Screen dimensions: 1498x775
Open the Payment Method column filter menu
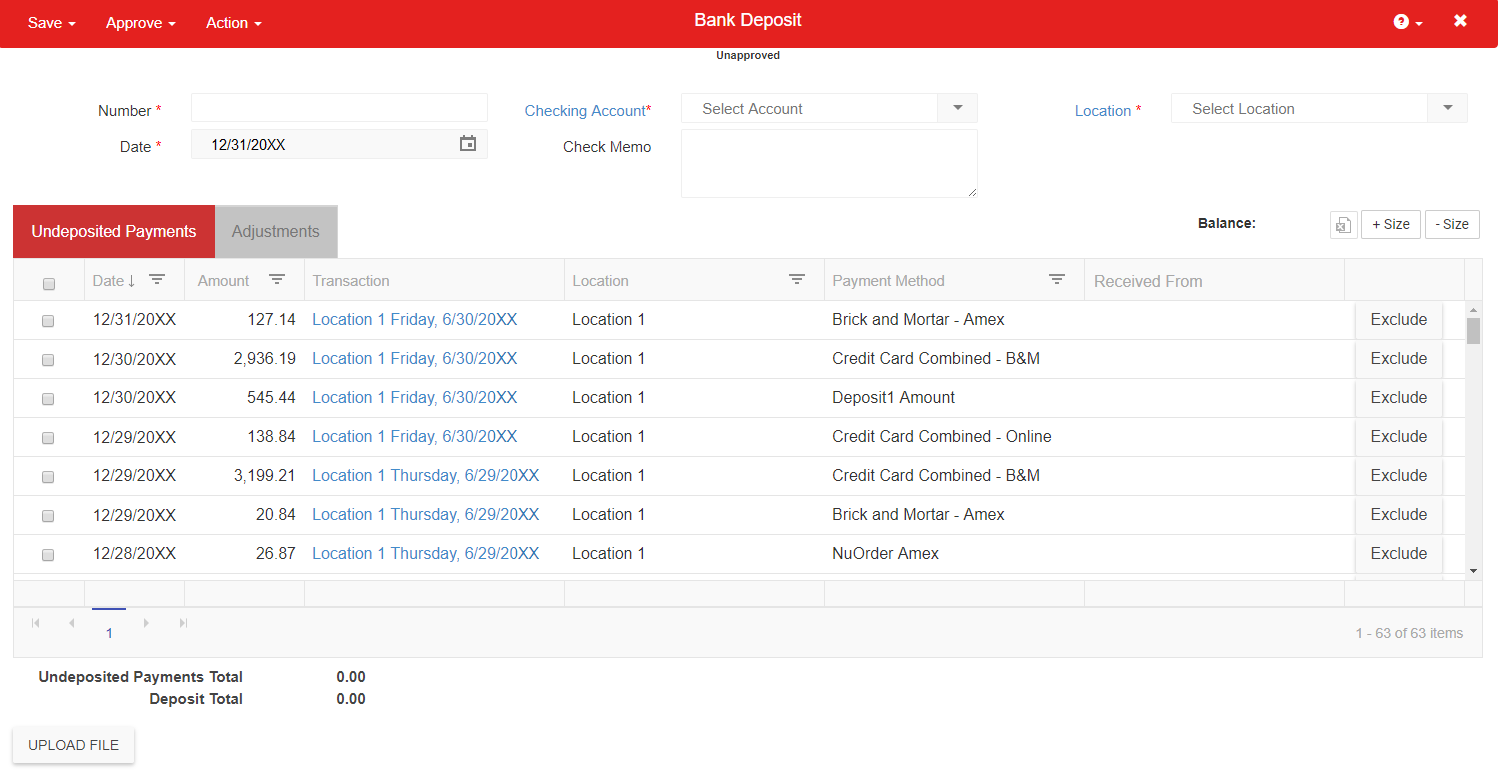point(1057,280)
